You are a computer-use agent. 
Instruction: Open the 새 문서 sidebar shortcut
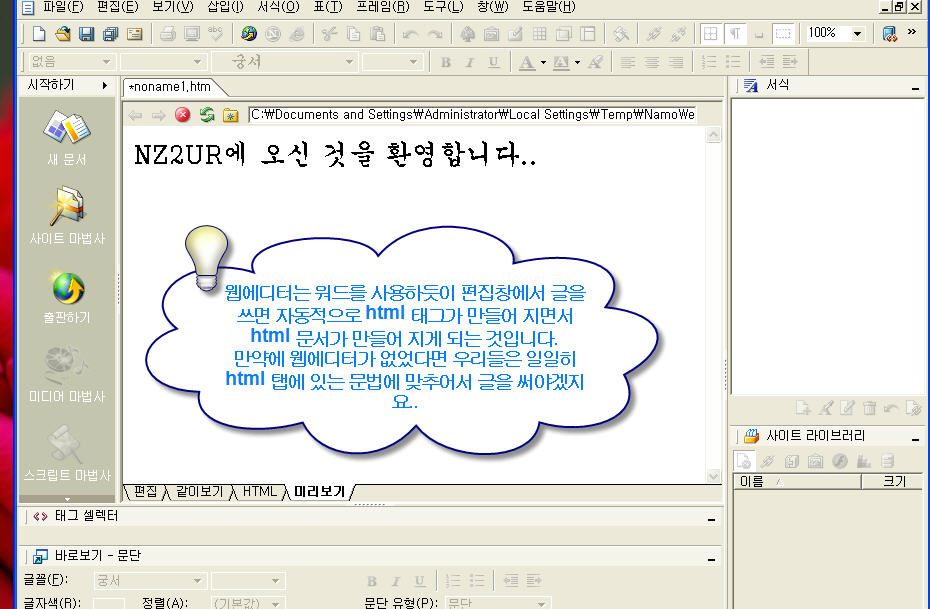pos(67,138)
